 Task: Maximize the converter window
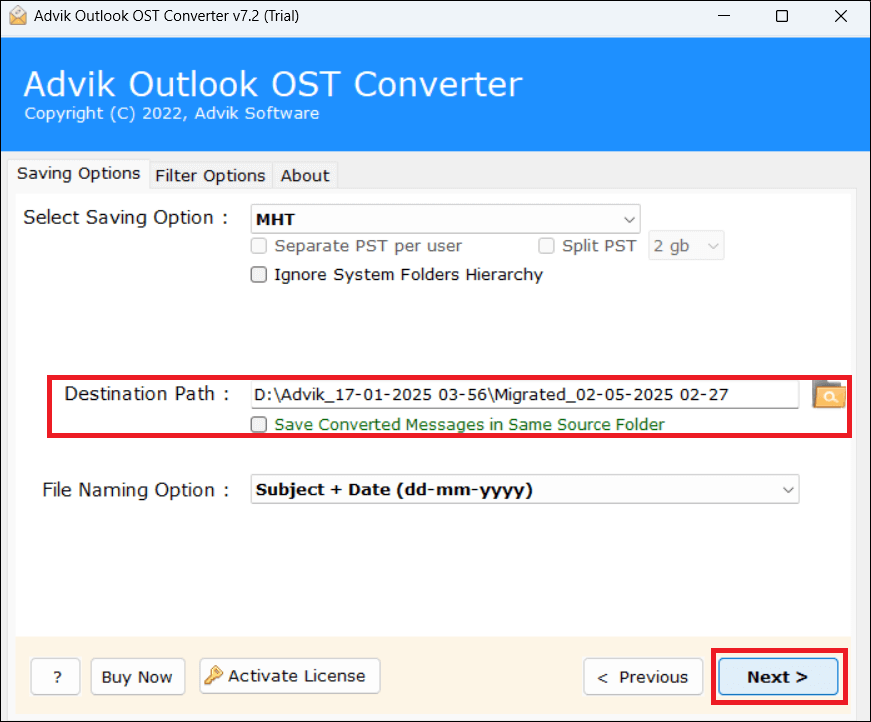pyautogui.click(x=782, y=16)
